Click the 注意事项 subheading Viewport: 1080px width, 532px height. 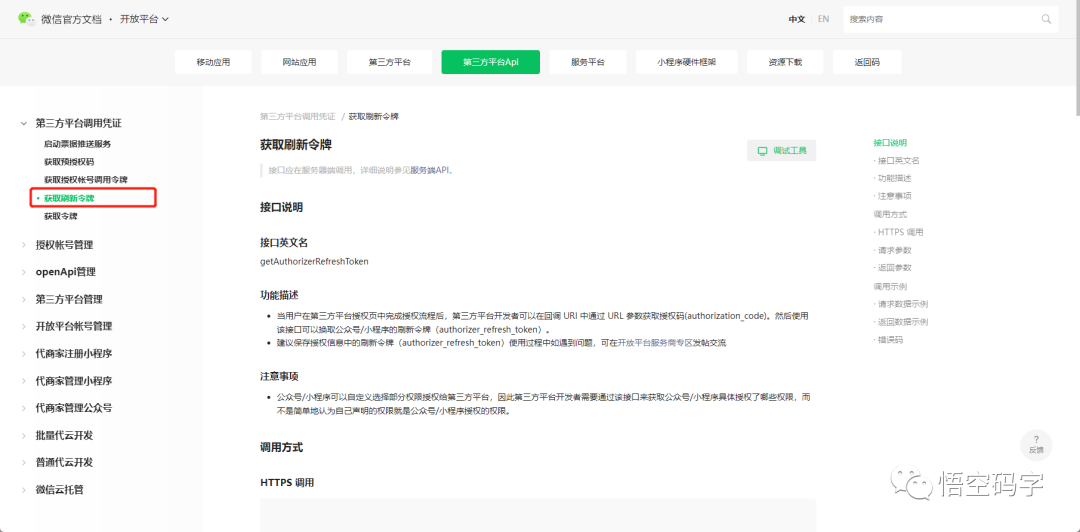click(279, 377)
